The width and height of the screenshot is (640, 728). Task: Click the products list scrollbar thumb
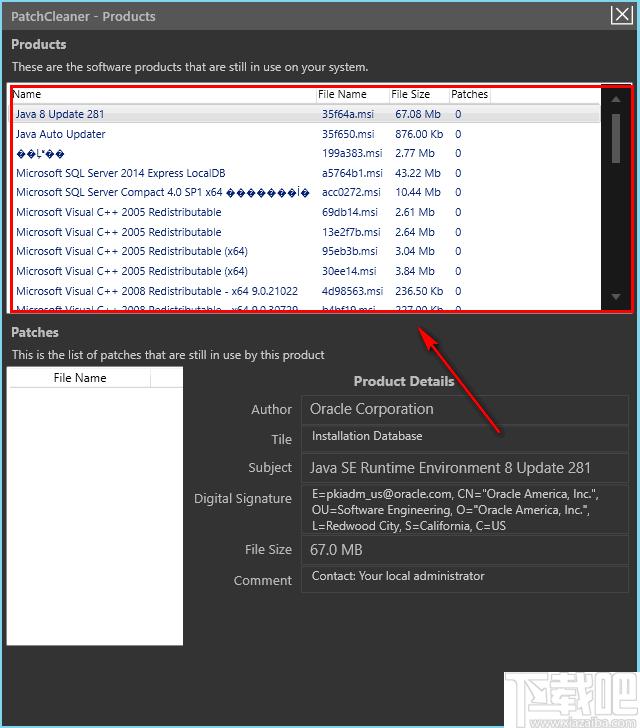tap(616, 139)
